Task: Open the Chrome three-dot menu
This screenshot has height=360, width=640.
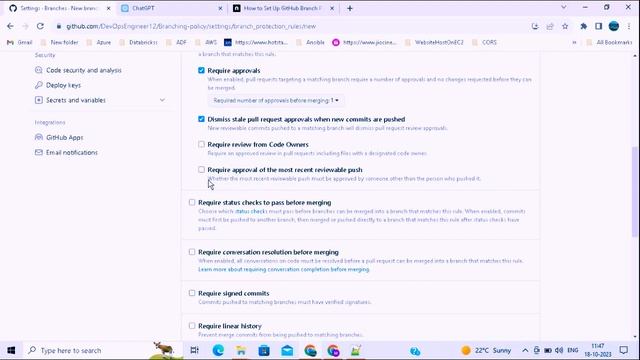Action: [629, 26]
